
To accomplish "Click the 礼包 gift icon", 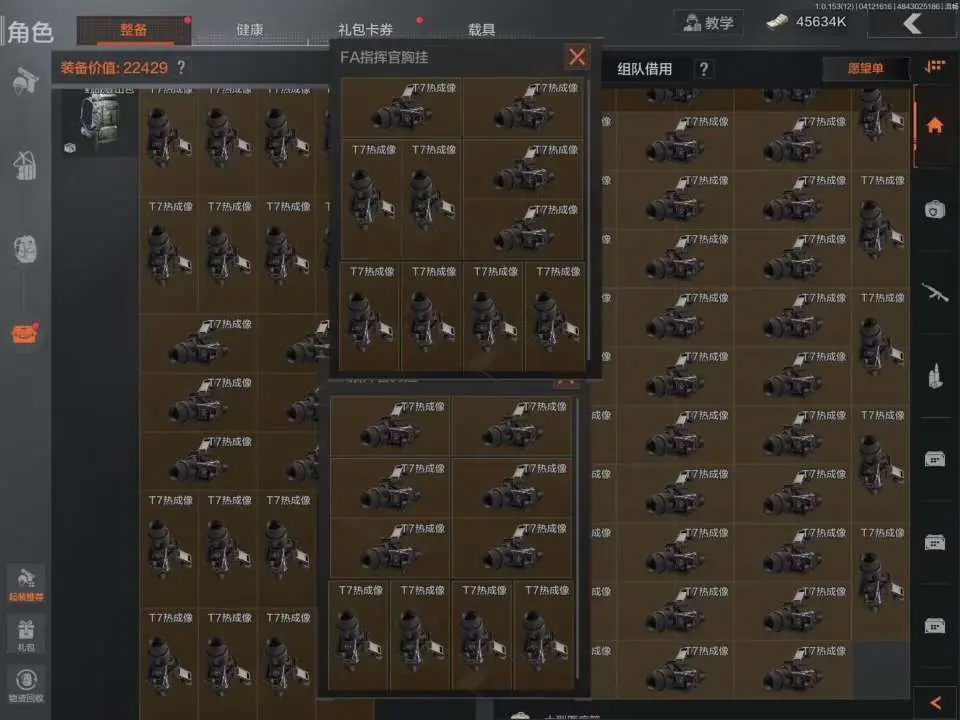I will (x=26, y=634).
